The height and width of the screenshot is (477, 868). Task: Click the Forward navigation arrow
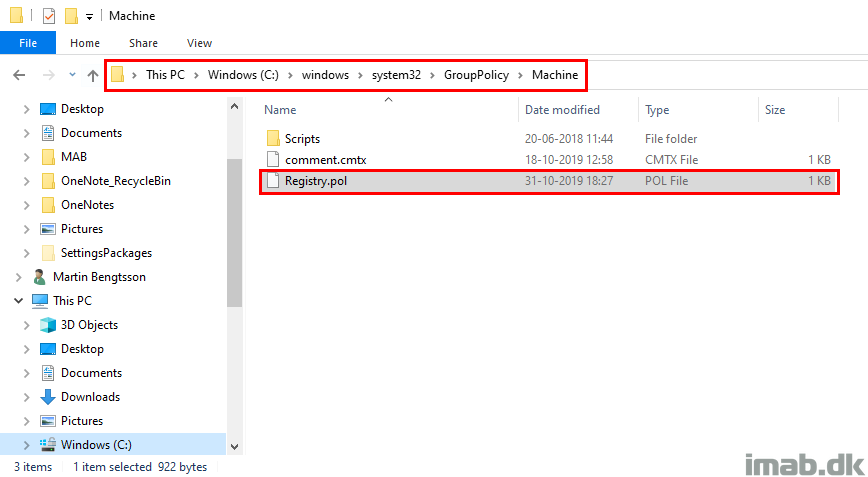49,75
